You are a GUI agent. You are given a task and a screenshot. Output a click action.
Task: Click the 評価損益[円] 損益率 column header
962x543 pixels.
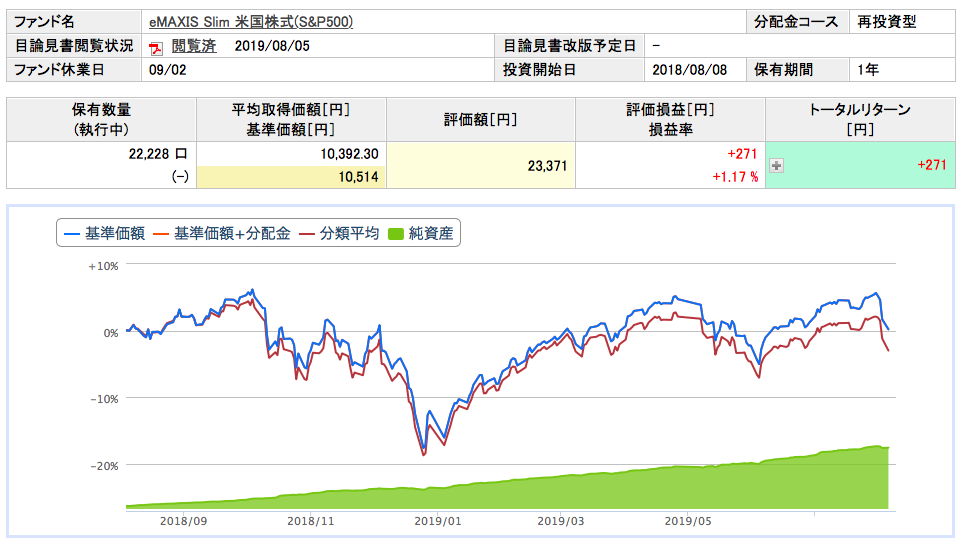click(670, 120)
